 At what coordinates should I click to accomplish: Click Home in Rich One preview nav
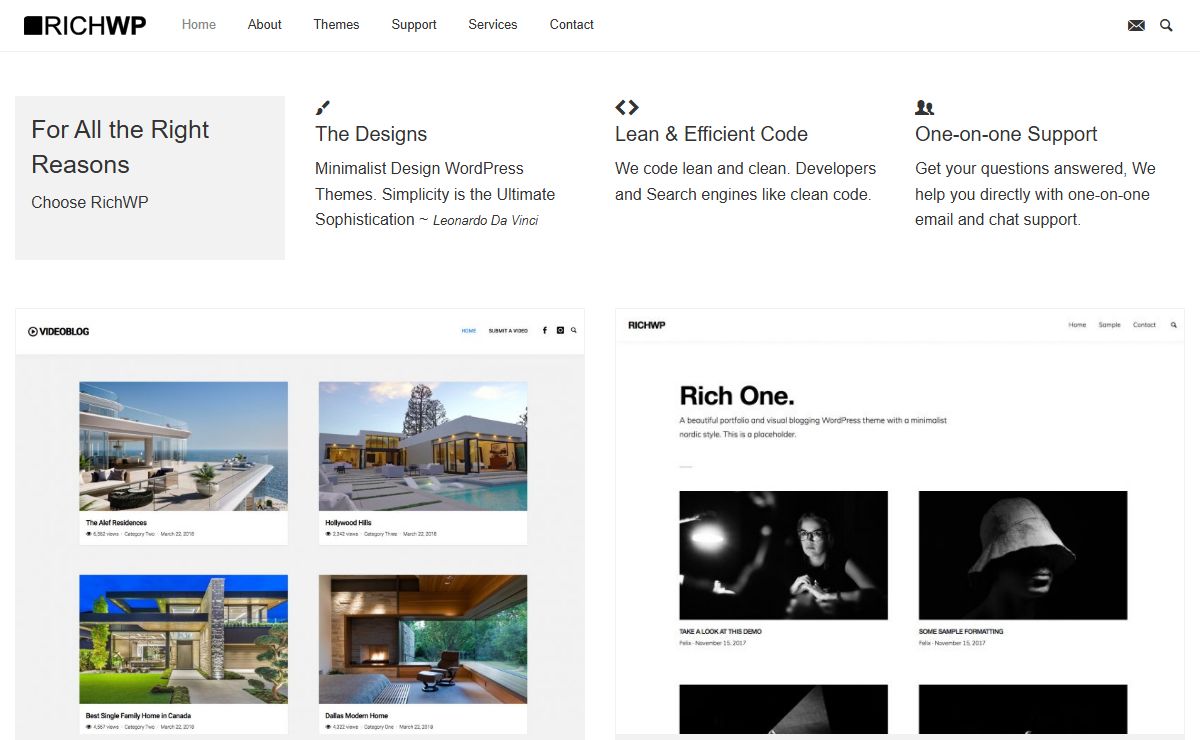(x=1077, y=325)
